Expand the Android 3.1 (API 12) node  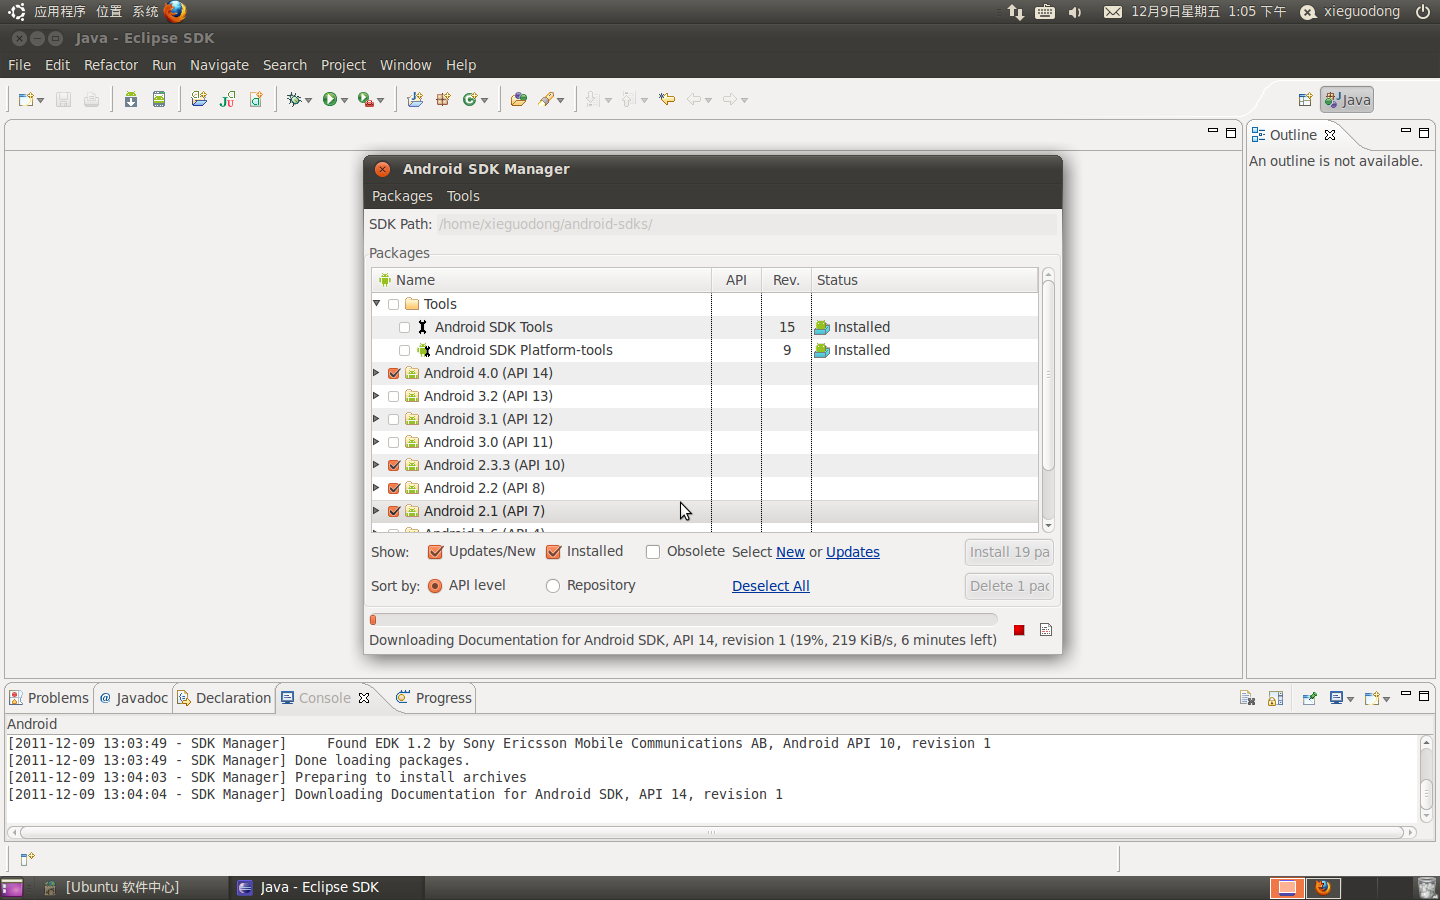coord(377,419)
